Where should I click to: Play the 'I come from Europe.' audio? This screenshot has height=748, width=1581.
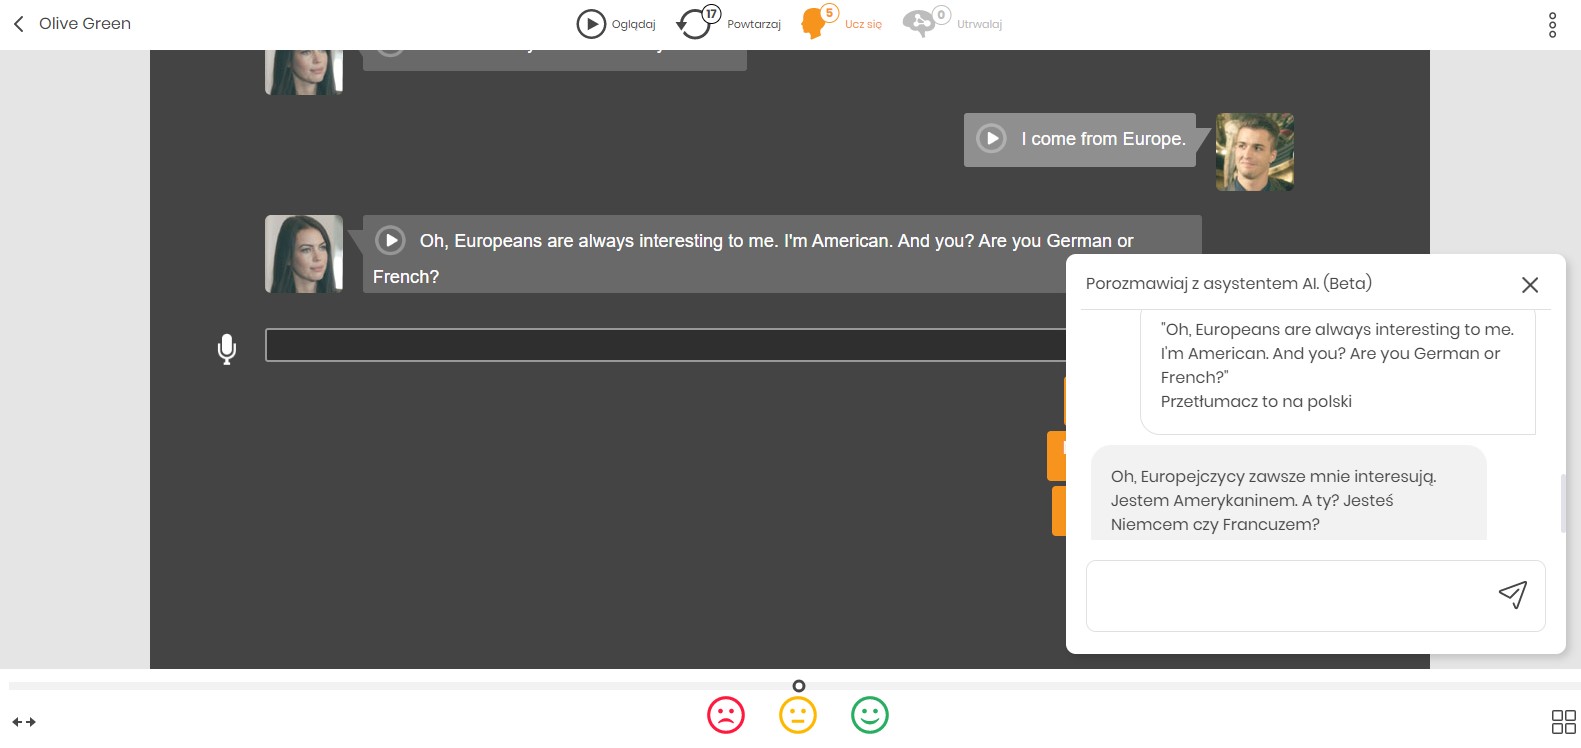point(991,139)
